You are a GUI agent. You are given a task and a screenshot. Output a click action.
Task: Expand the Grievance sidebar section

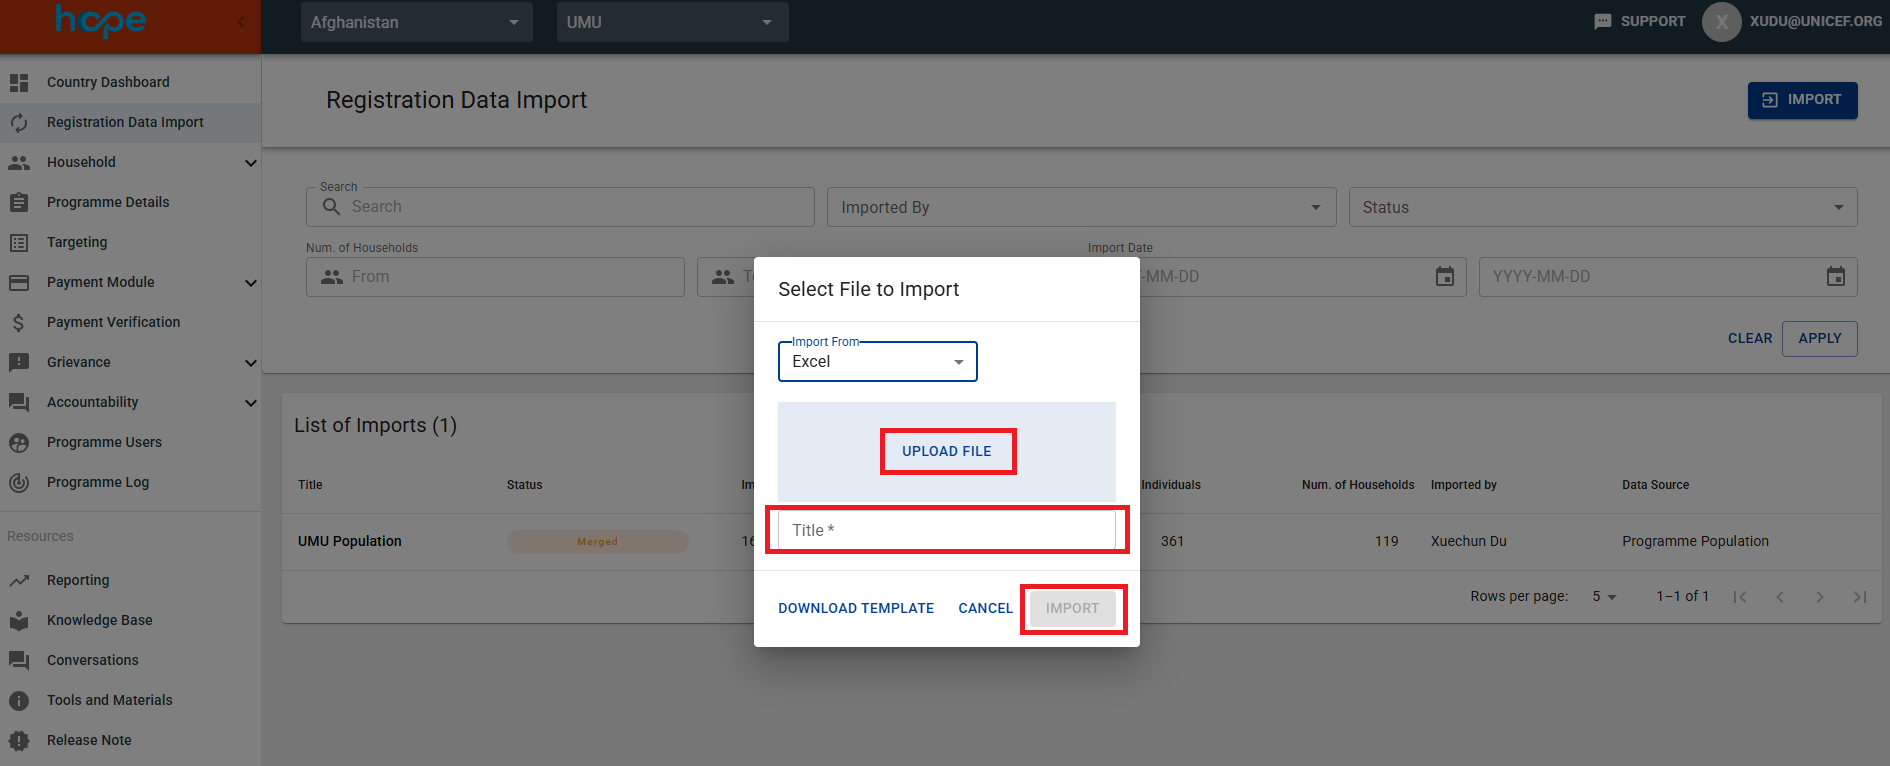click(250, 363)
